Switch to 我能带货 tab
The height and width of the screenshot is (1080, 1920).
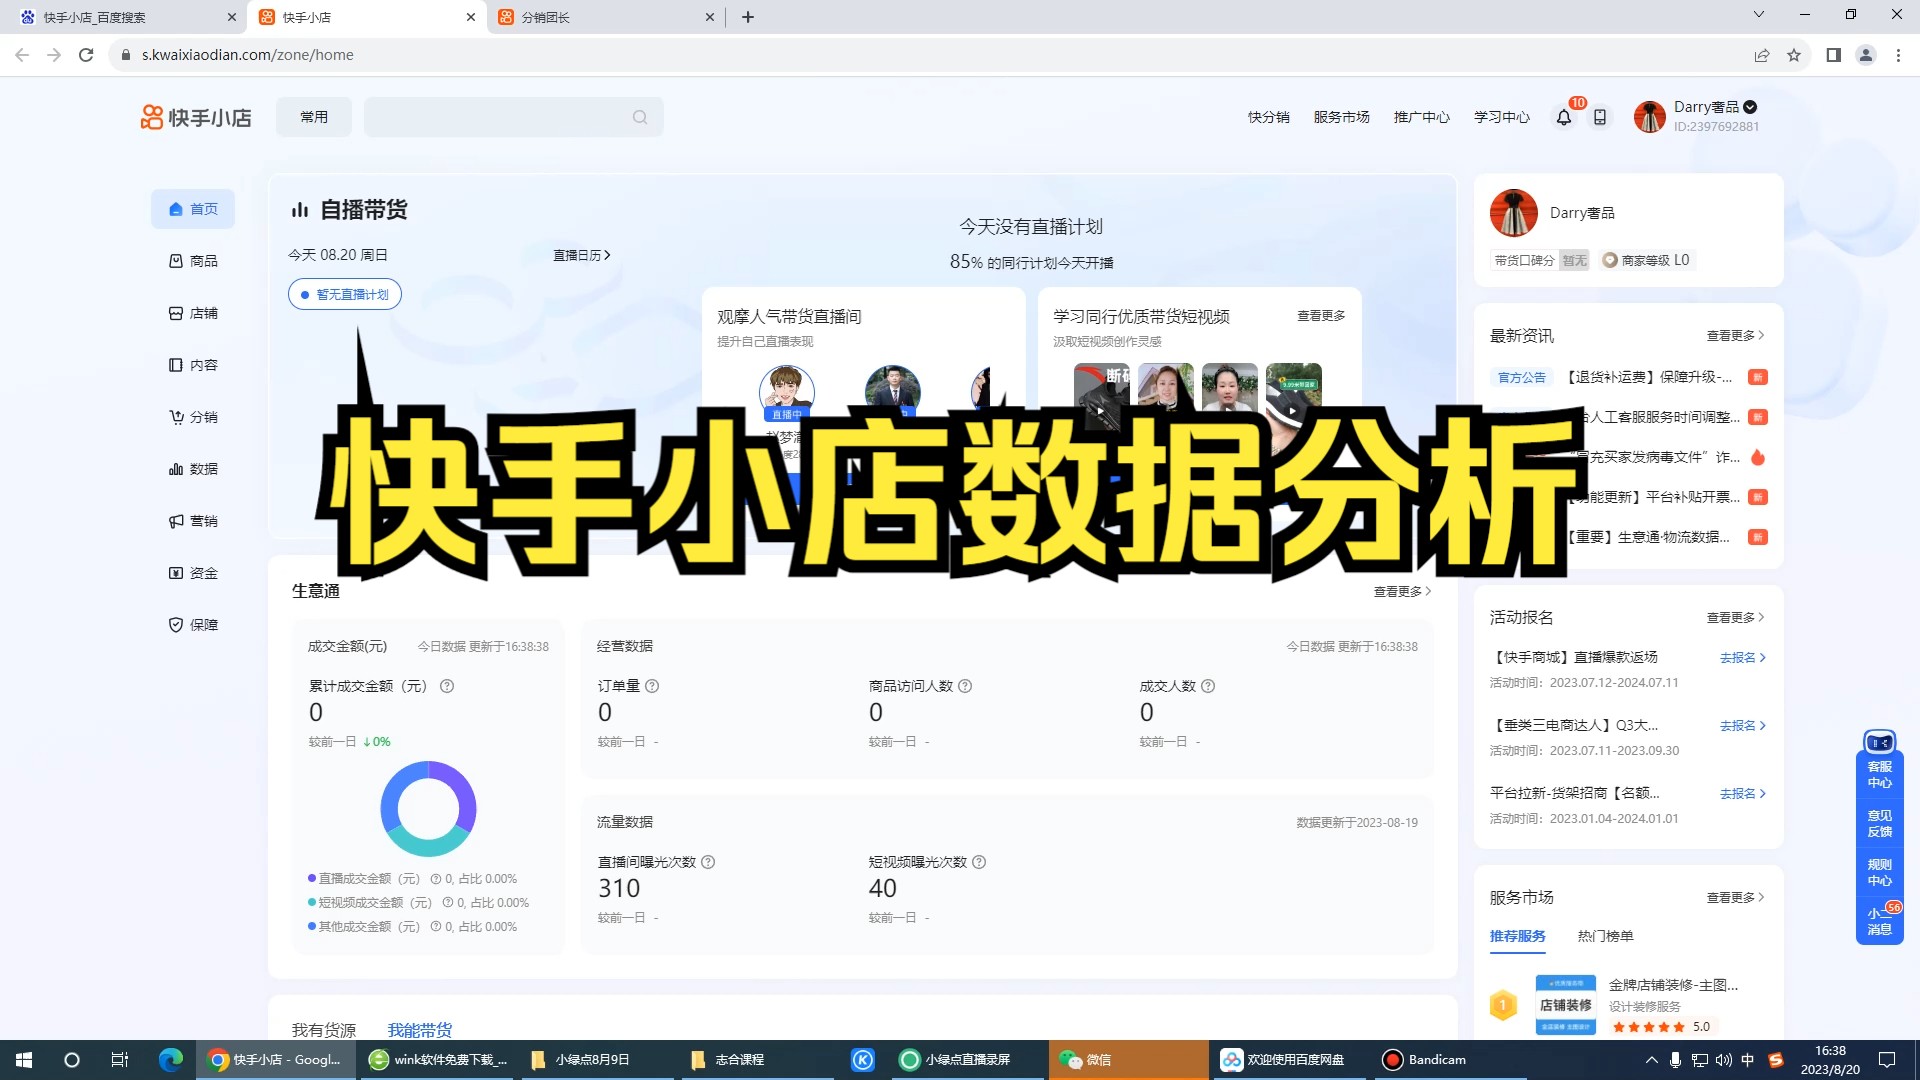pyautogui.click(x=420, y=1029)
